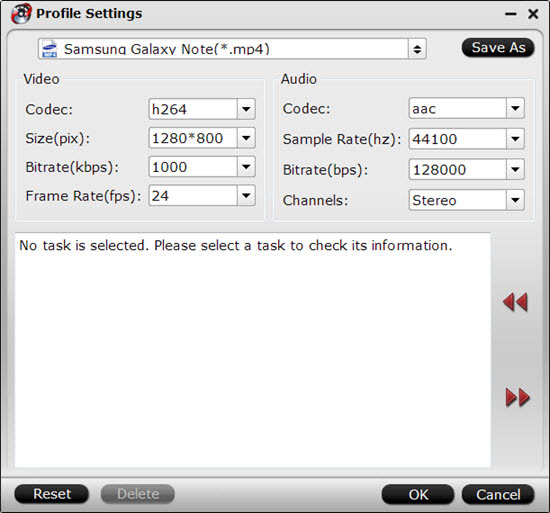Click the red double-left arrow icon
The height and width of the screenshot is (513, 550).
point(515,302)
